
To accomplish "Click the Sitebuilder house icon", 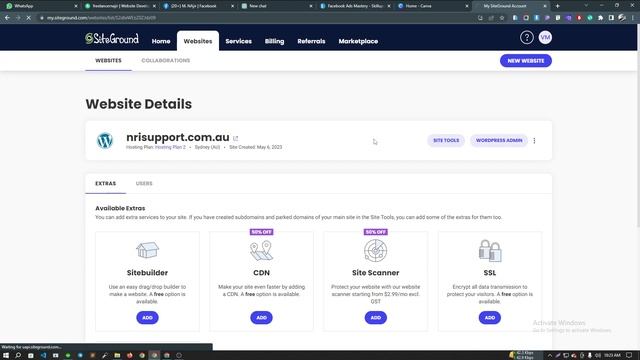I will (147, 250).
